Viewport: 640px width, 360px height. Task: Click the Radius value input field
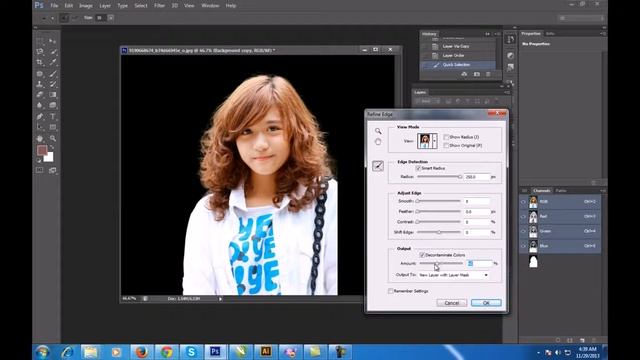(477, 177)
